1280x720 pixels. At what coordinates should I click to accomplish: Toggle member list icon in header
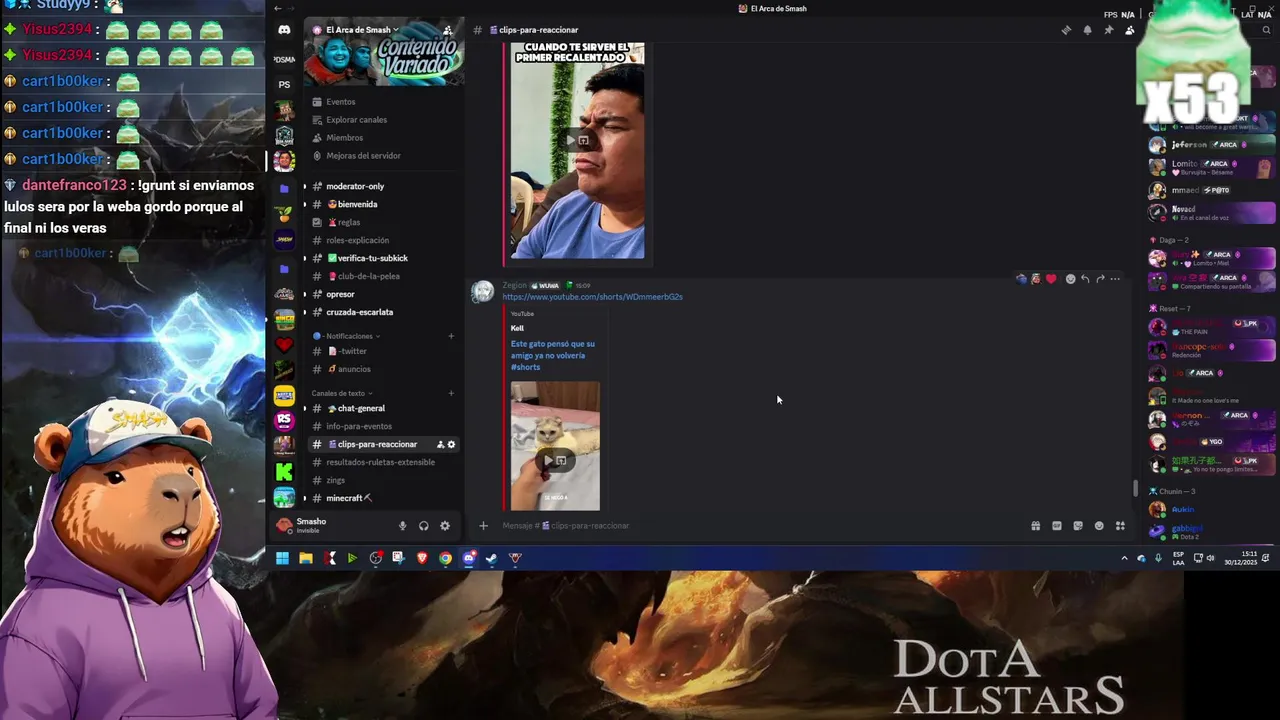tap(1129, 30)
